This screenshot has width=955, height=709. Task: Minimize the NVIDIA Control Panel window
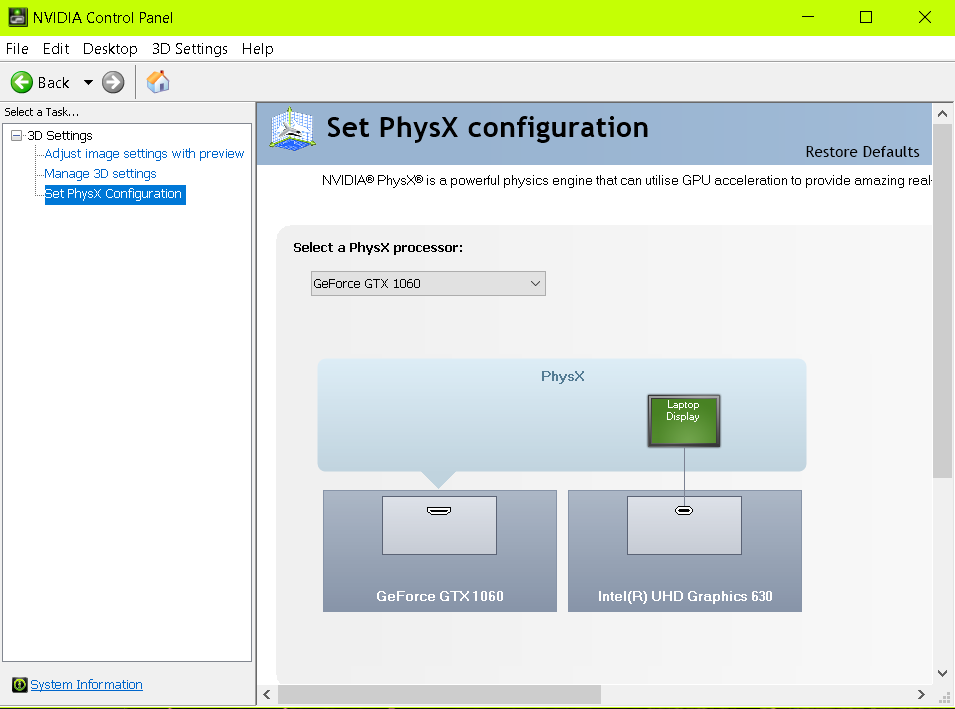coord(808,17)
